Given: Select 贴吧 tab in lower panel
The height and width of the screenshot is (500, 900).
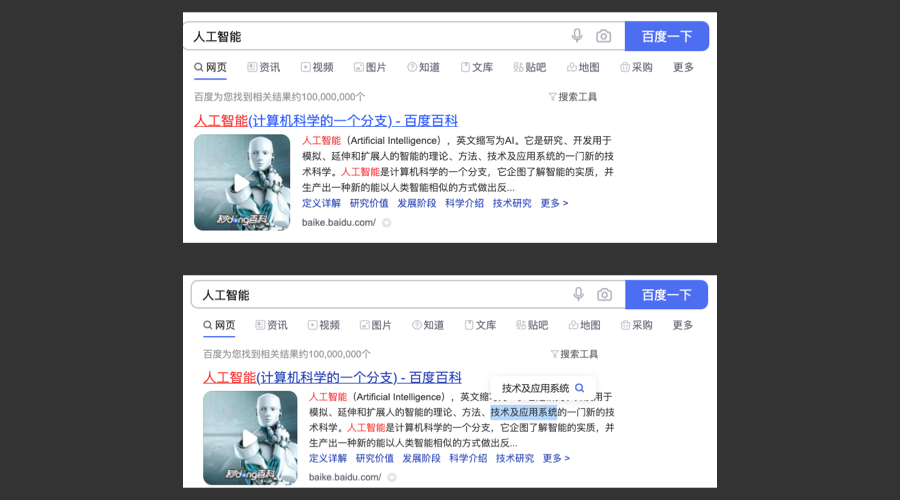Looking at the screenshot, I should point(532,325).
